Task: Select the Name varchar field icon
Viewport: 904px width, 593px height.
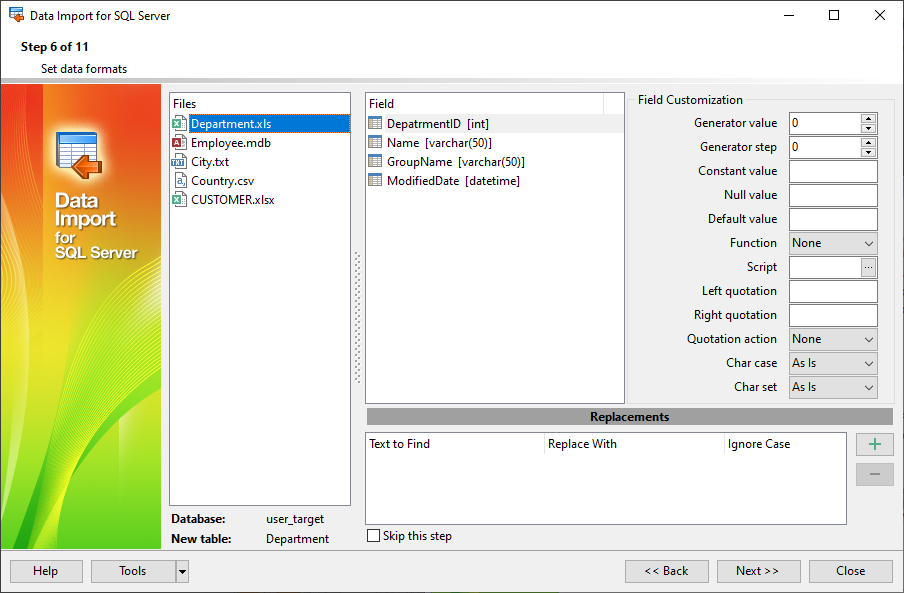Action: pyautogui.click(x=372, y=142)
